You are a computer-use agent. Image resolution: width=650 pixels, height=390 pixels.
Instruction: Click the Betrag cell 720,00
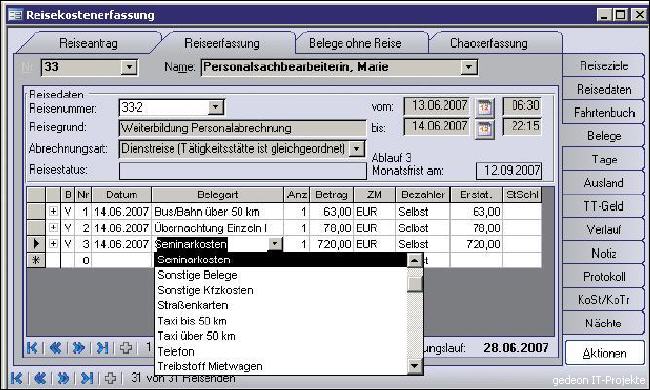click(332, 244)
